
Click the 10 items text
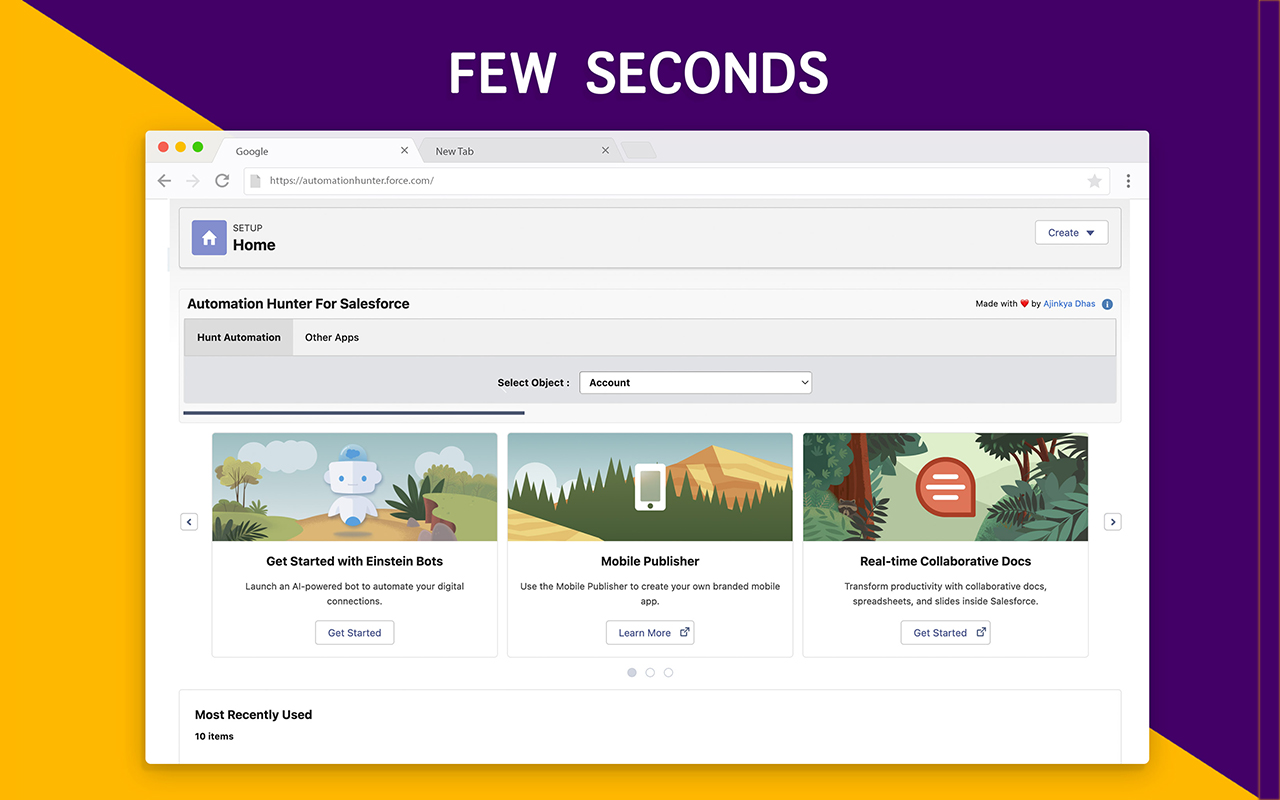coord(214,737)
